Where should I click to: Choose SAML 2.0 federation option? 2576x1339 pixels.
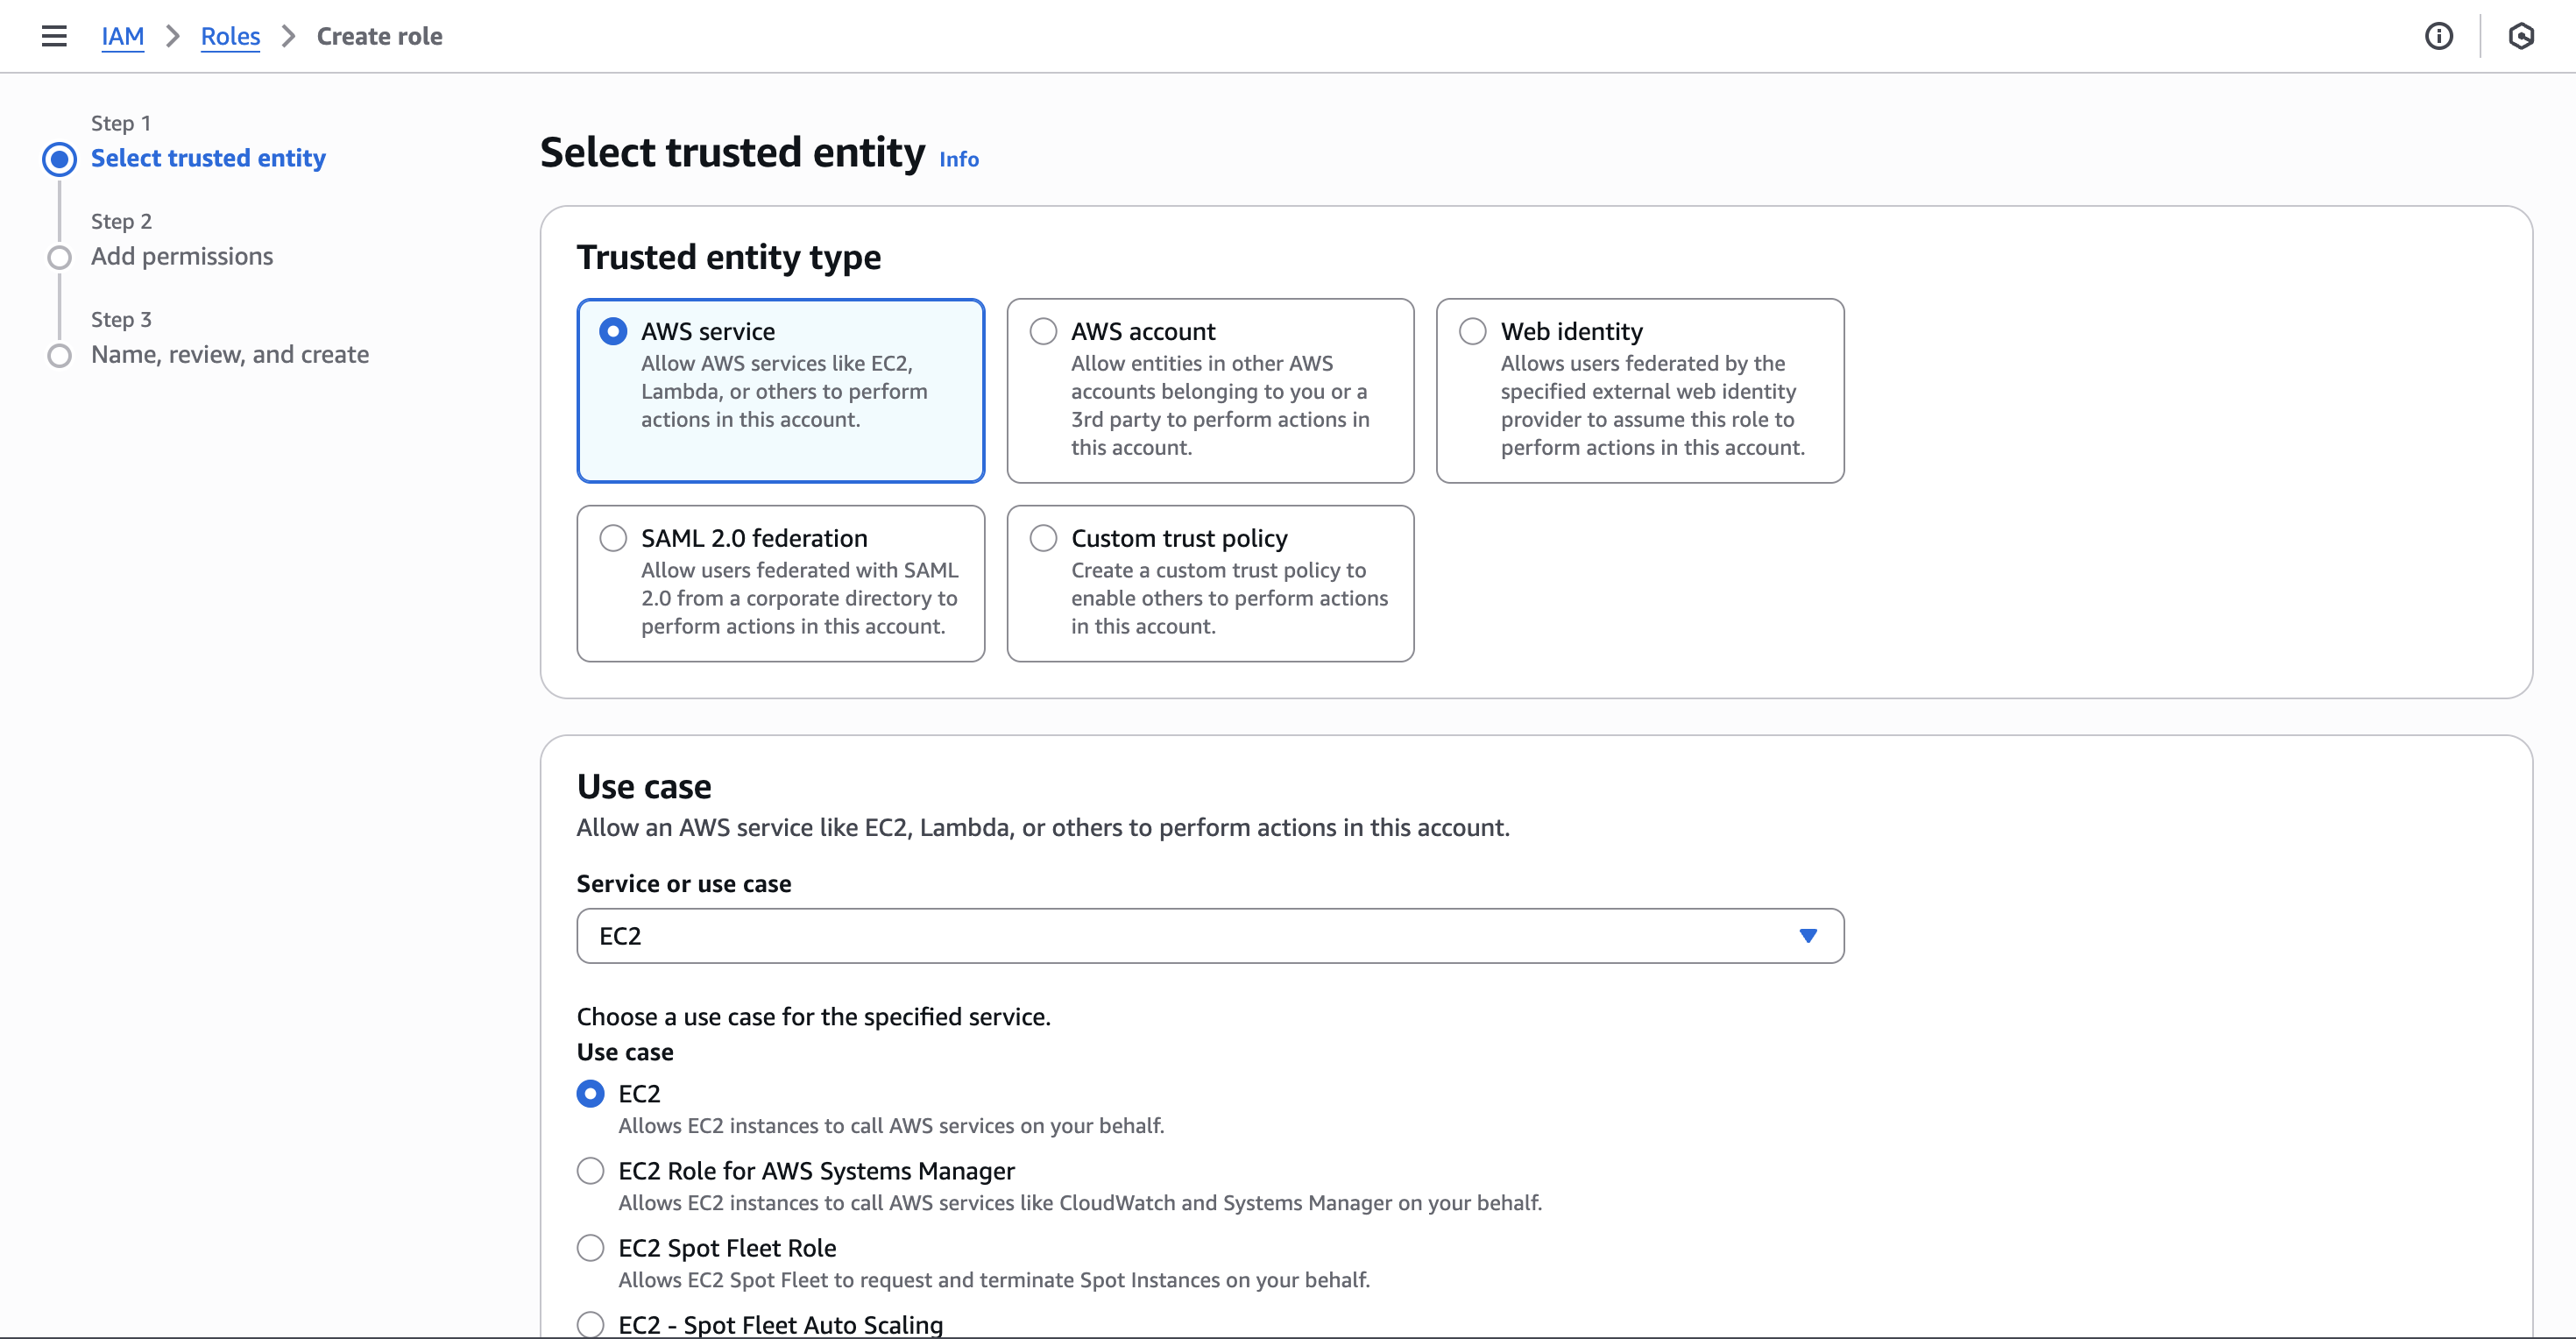(613, 538)
